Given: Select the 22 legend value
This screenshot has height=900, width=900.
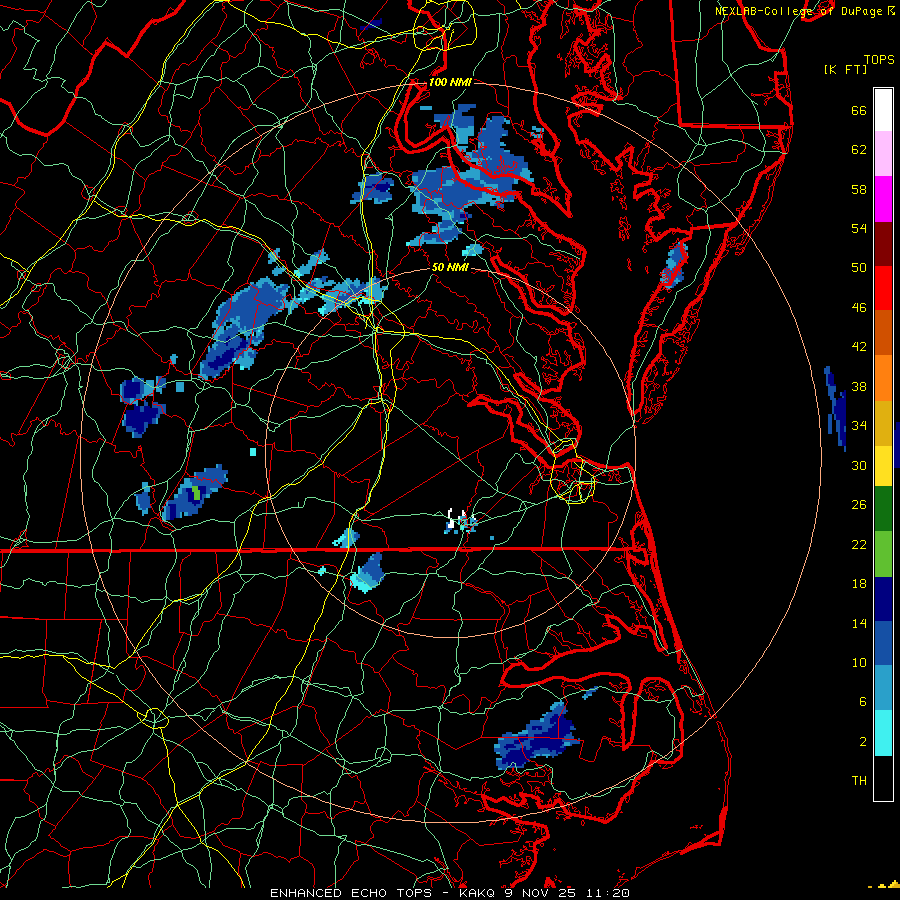Looking at the screenshot, I should (859, 544).
